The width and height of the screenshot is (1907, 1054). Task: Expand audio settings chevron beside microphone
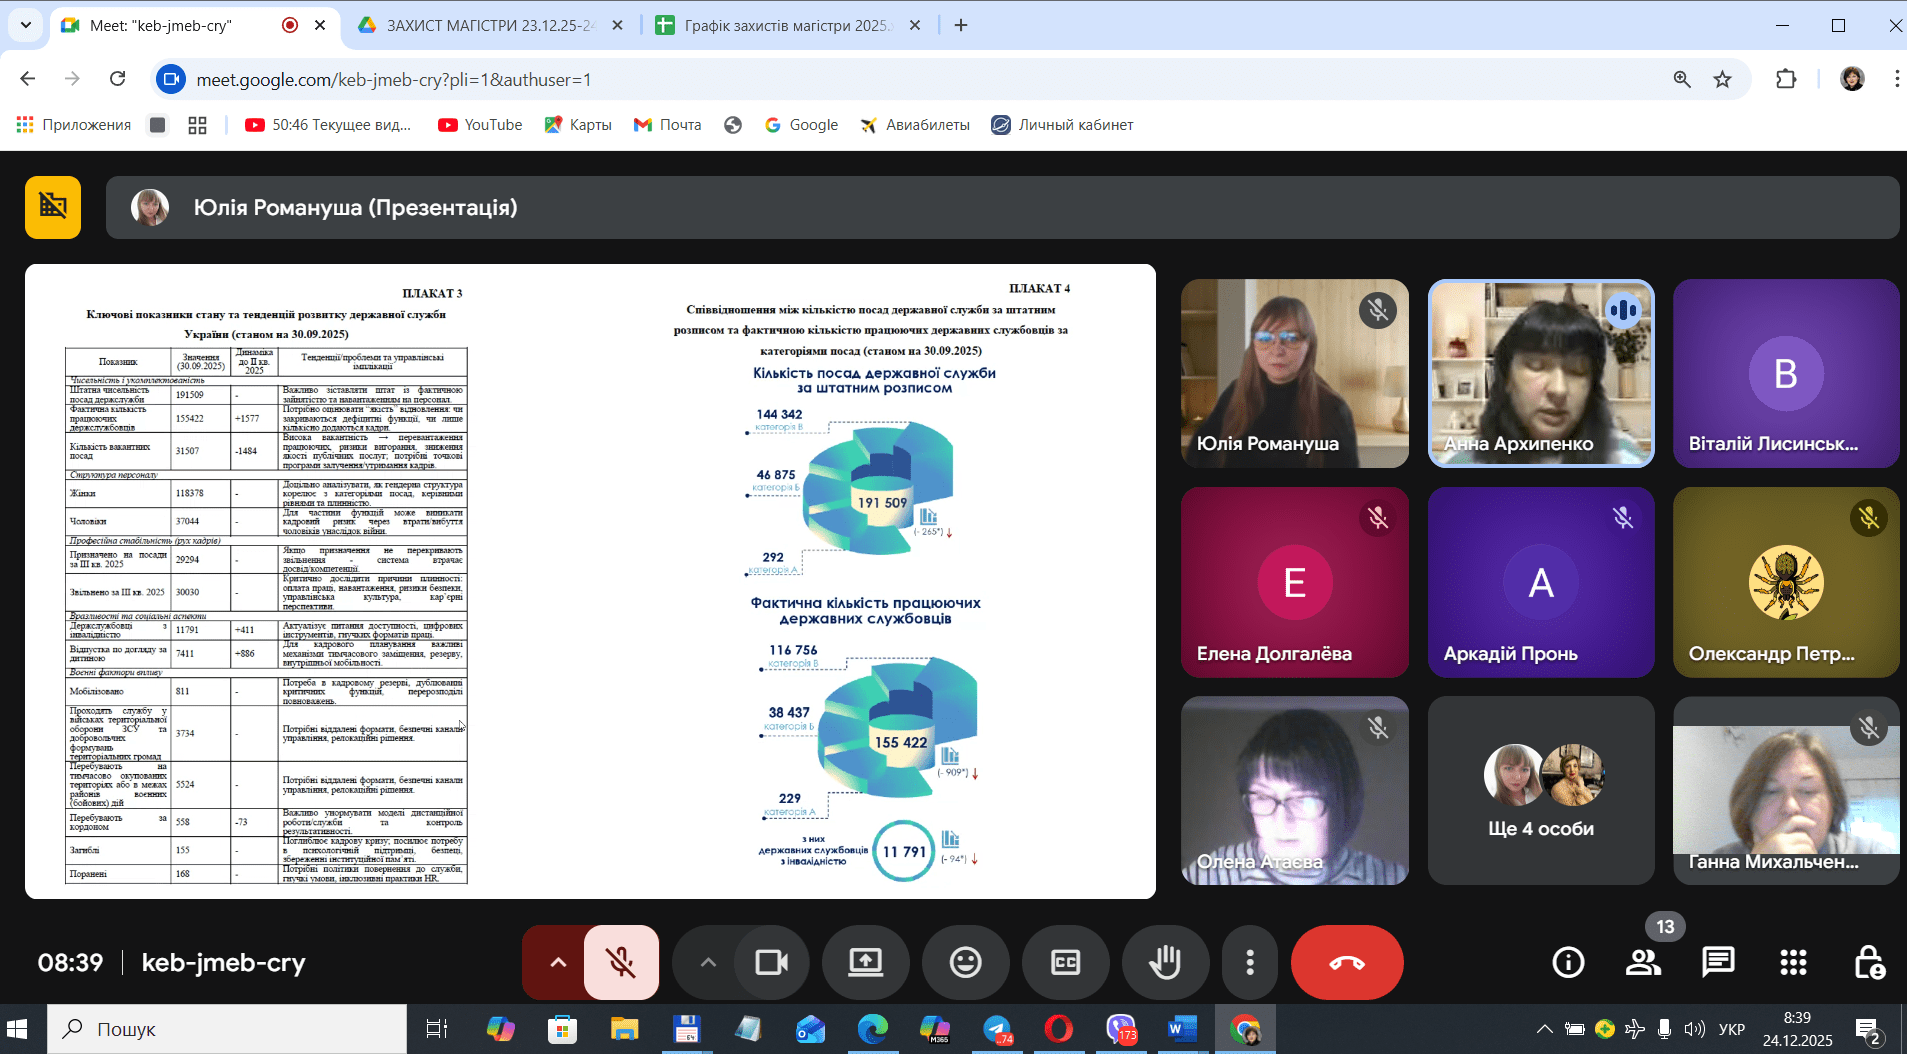[x=558, y=962]
